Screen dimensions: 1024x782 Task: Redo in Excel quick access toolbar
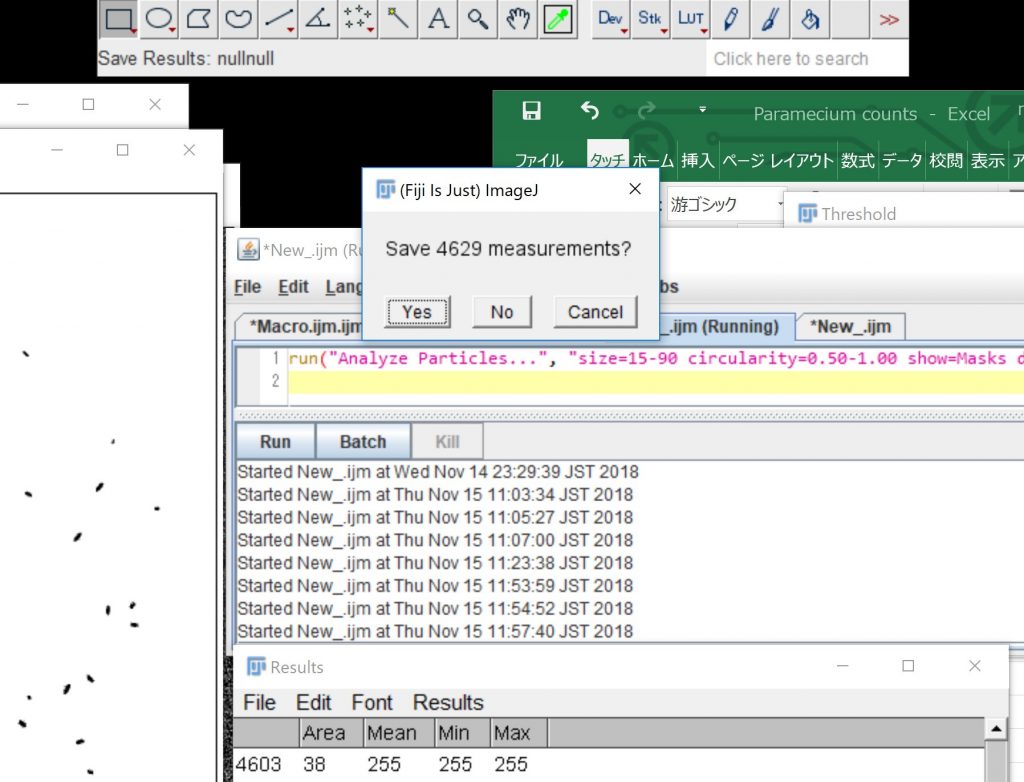pos(647,111)
